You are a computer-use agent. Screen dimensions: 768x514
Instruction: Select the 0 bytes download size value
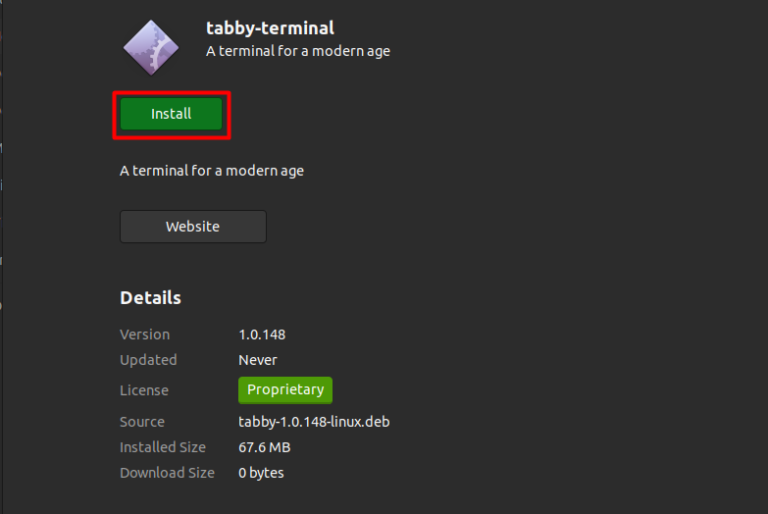tap(261, 473)
